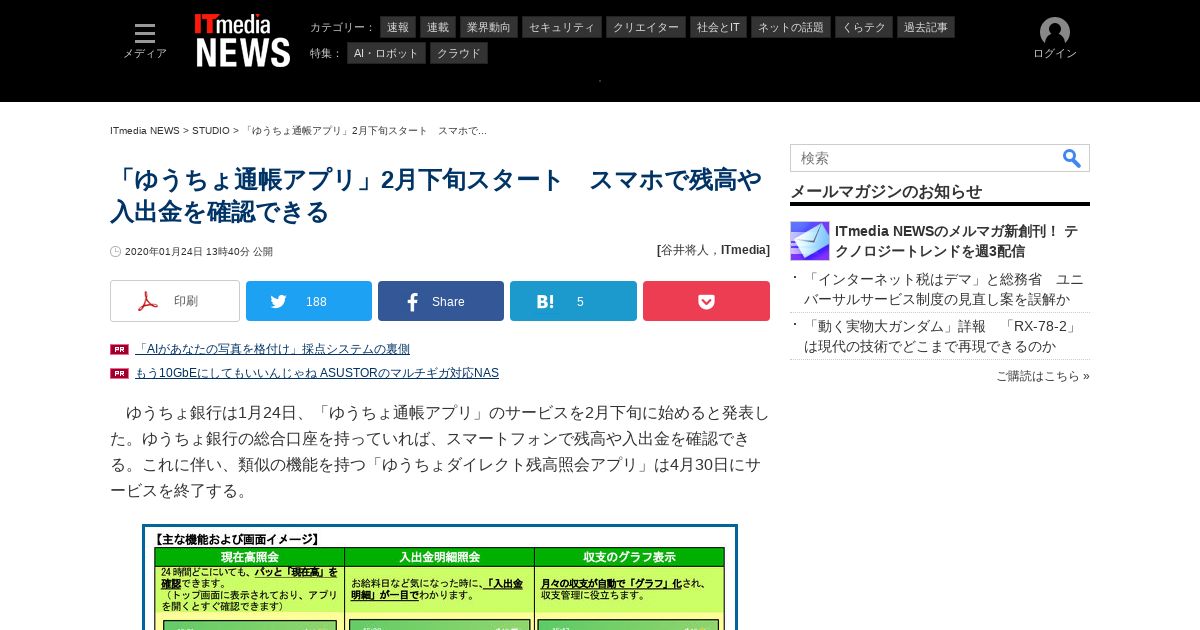Open PR link about ASUSTOR NAS
This screenshot has height=630, width=1200.
tap(317, 373)
